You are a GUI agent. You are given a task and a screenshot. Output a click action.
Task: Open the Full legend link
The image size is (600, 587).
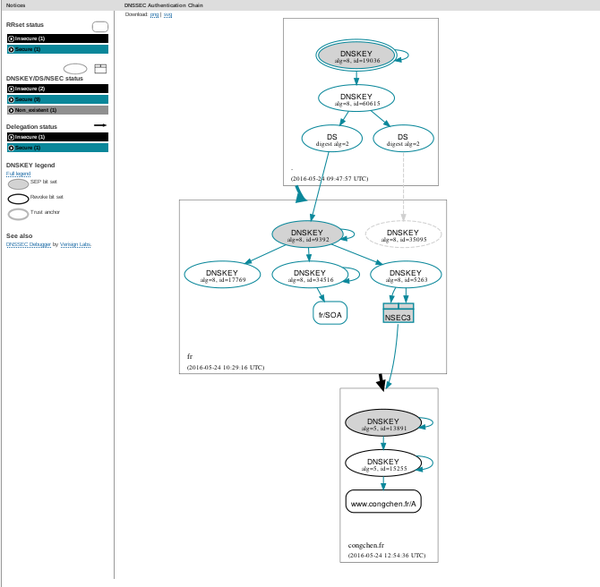tap(18, 174)
